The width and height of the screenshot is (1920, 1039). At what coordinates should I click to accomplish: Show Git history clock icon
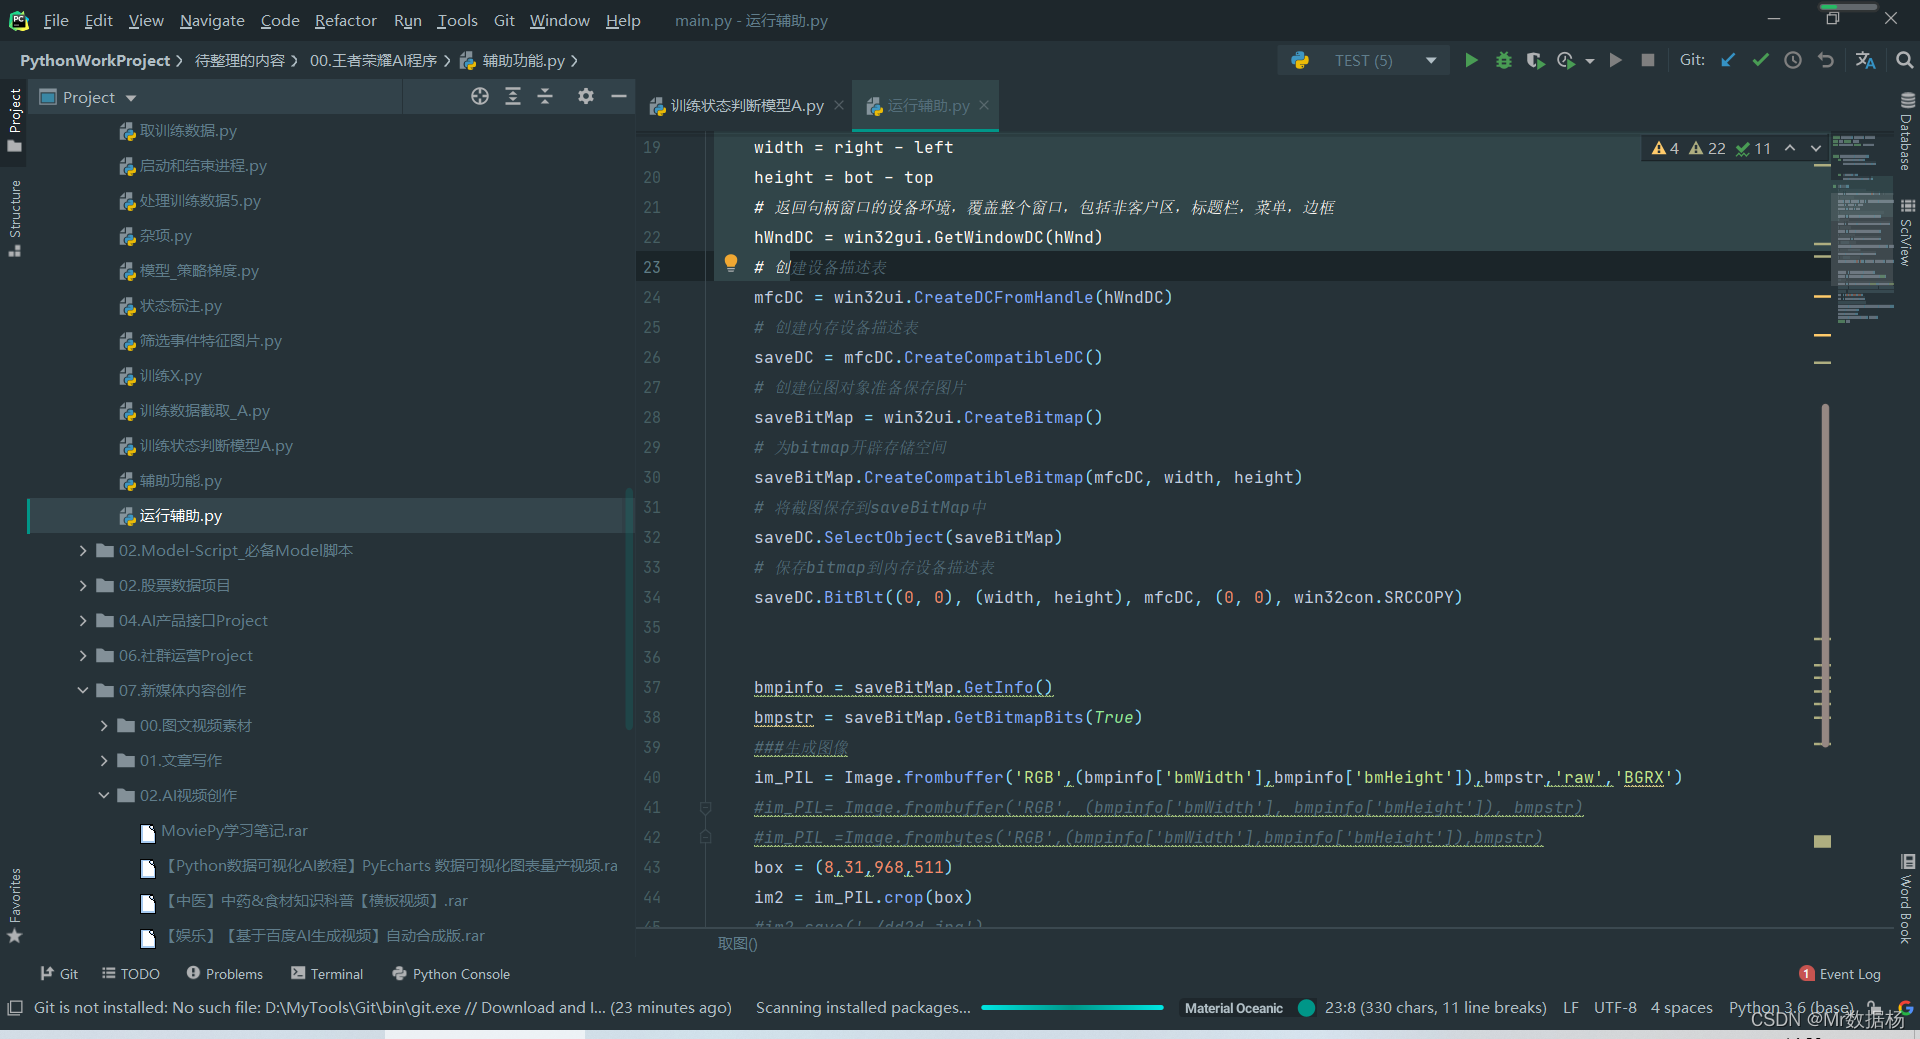click(1793, 60)
